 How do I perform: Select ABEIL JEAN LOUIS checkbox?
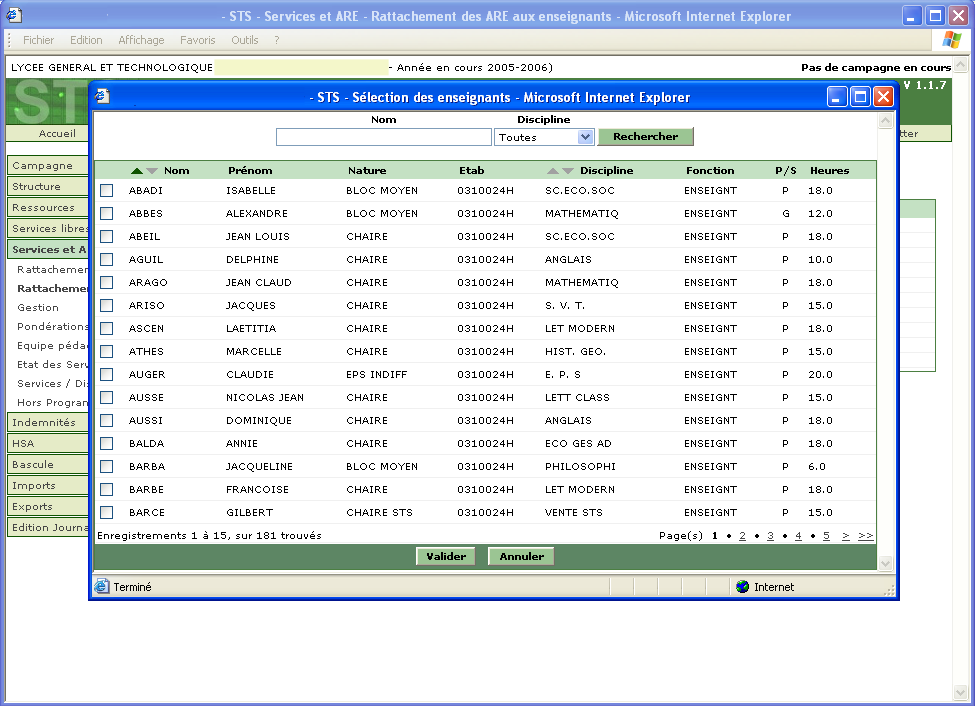click(107, 236)
